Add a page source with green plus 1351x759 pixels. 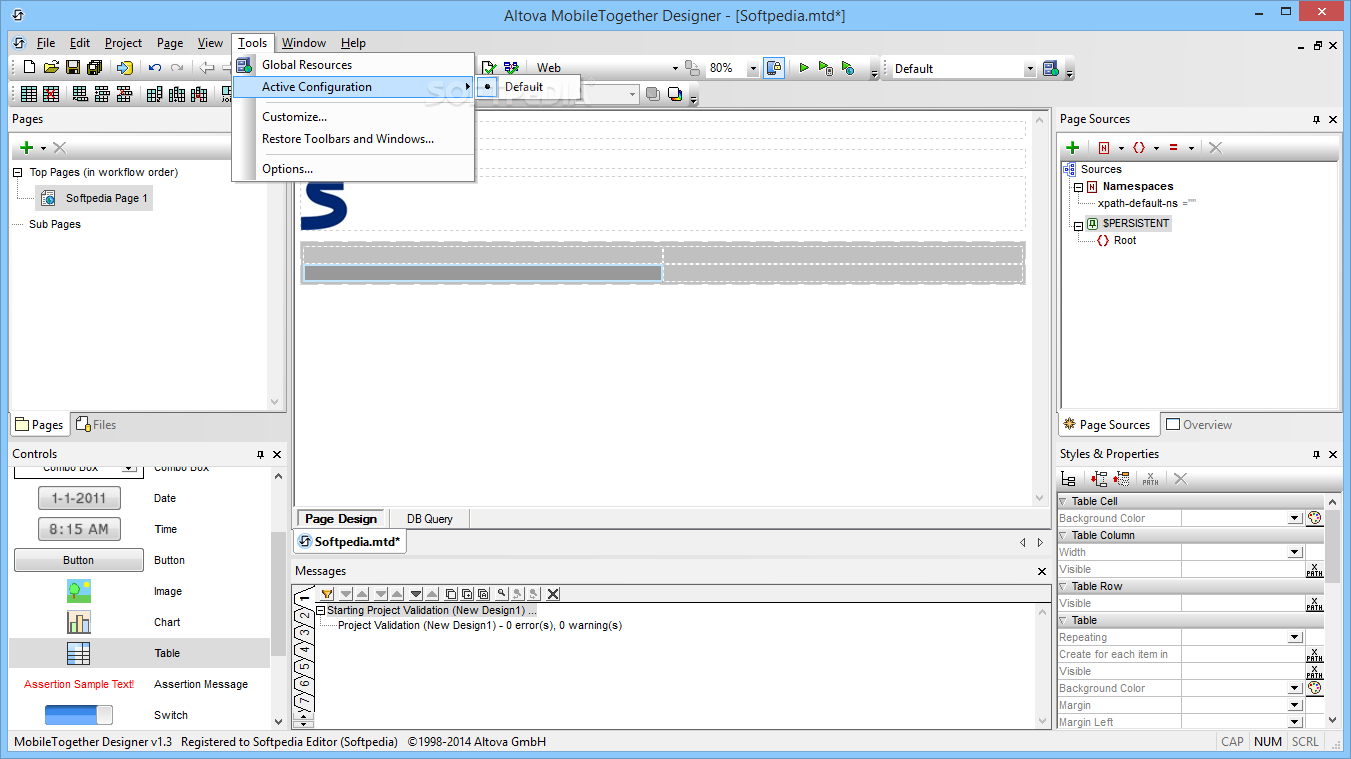(1073, 147)
